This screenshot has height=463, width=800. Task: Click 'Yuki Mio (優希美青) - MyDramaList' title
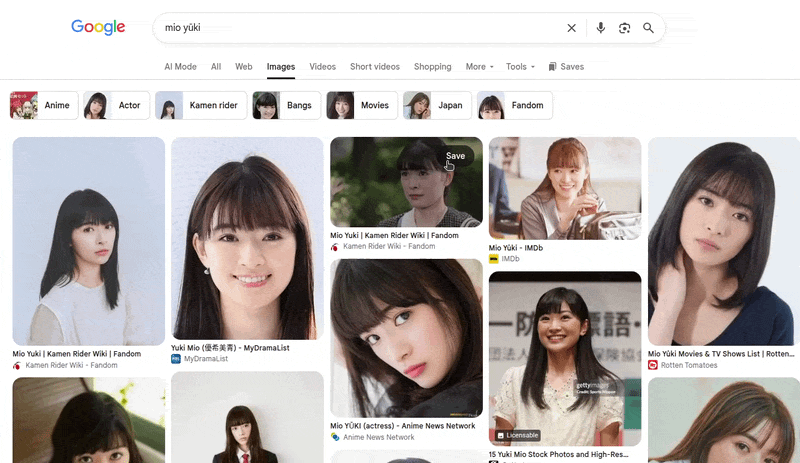point(230,348)
